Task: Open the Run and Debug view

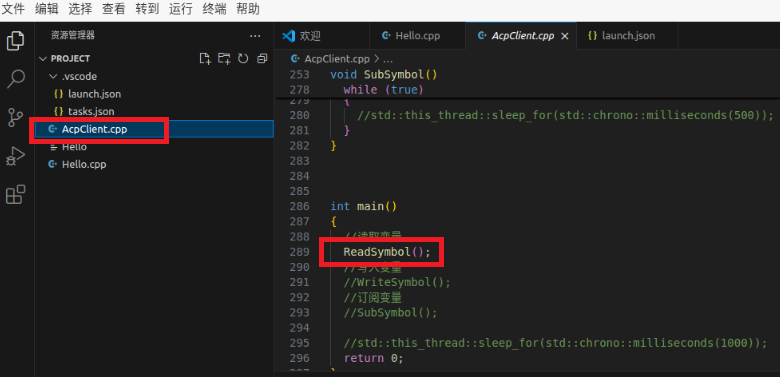Action: point(16,156)
